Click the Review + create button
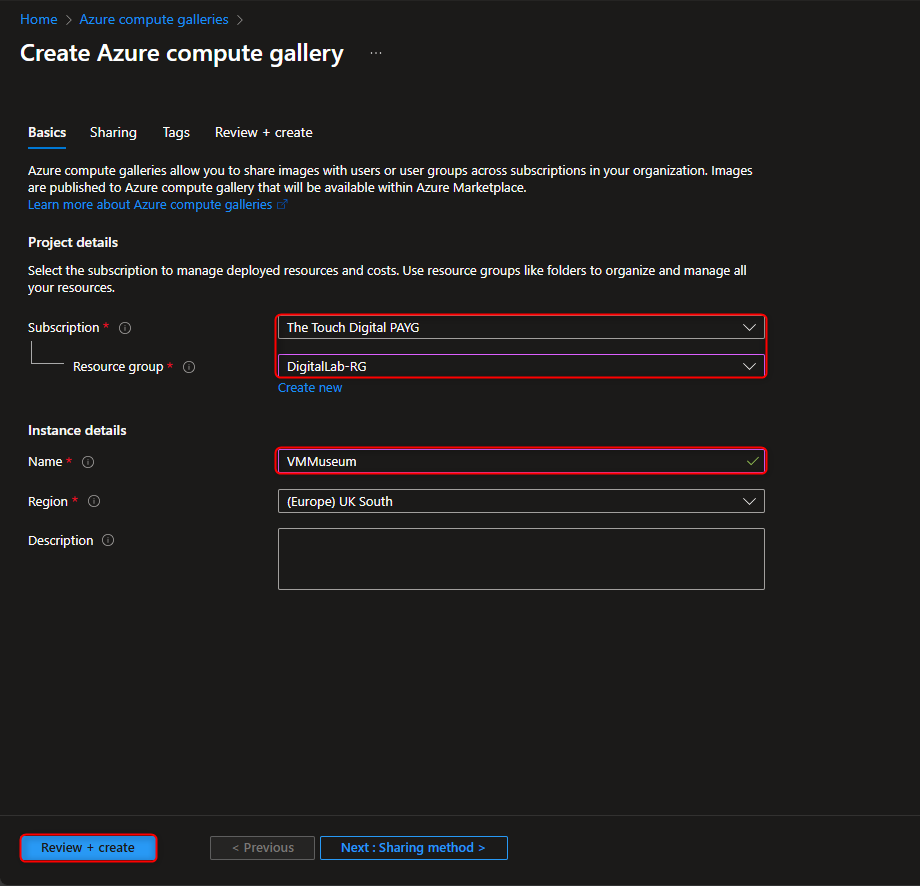The width and height of the screenshot is (920, 886). tap(88, 847)
